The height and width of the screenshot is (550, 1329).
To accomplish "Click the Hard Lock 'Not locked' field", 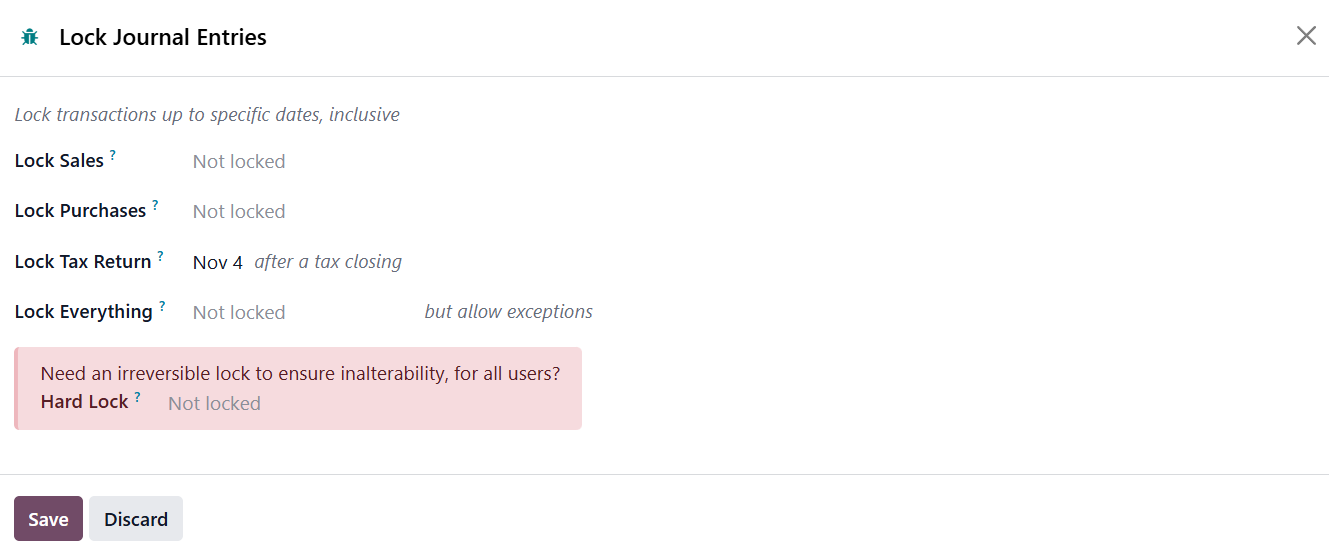I will point(214,404).
